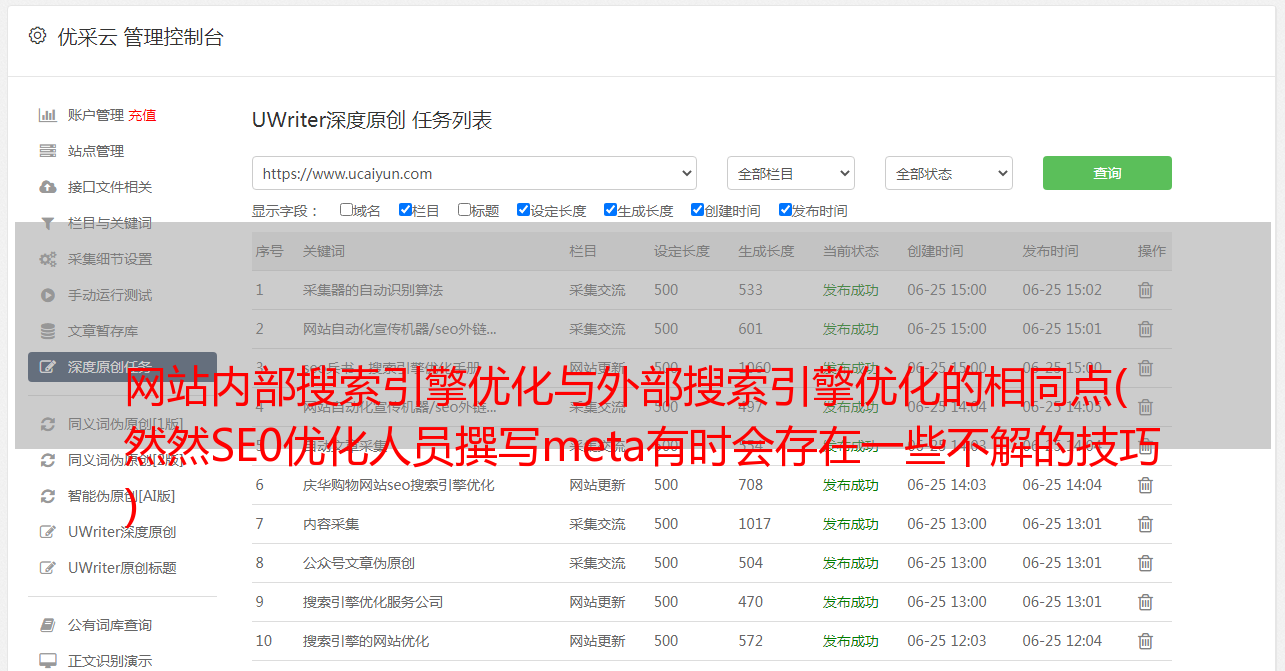This screenshot has width=1285, height=671.
Task: Select the filter icon for 栏目与关键词
Action: (47, 223)
